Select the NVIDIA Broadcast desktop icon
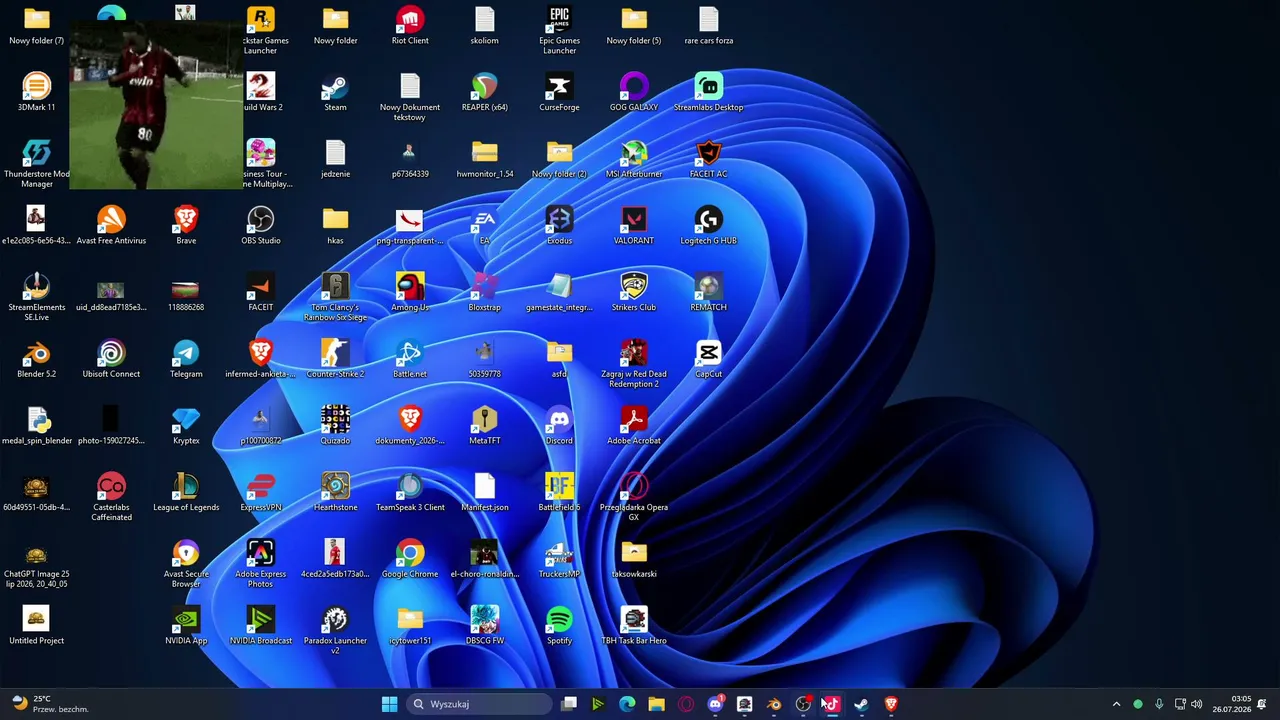This screenshot has width=1280, height=720. click(260, 626)
